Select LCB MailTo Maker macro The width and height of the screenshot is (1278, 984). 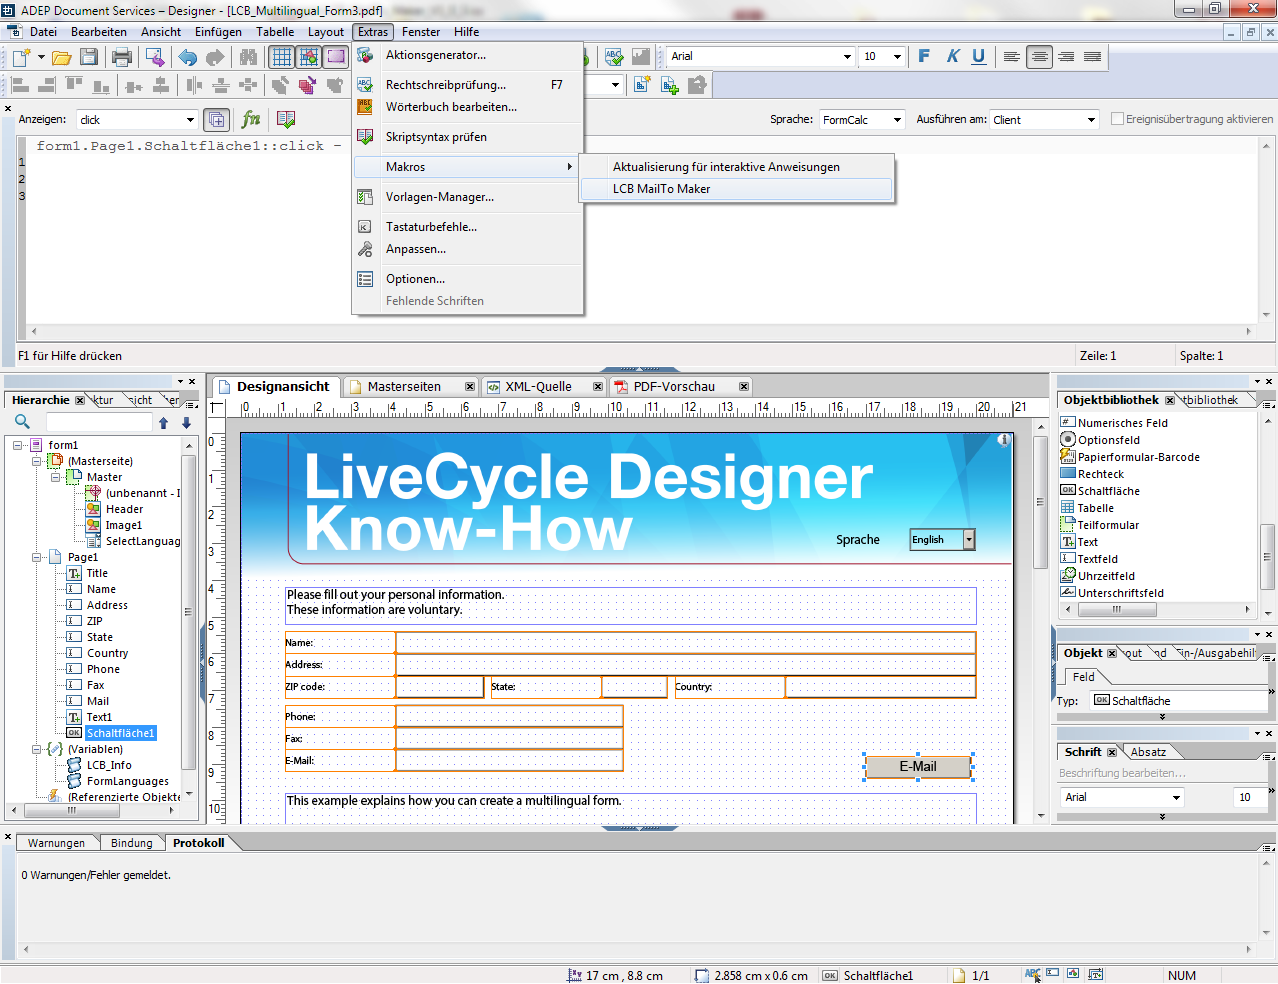(737, 189)
